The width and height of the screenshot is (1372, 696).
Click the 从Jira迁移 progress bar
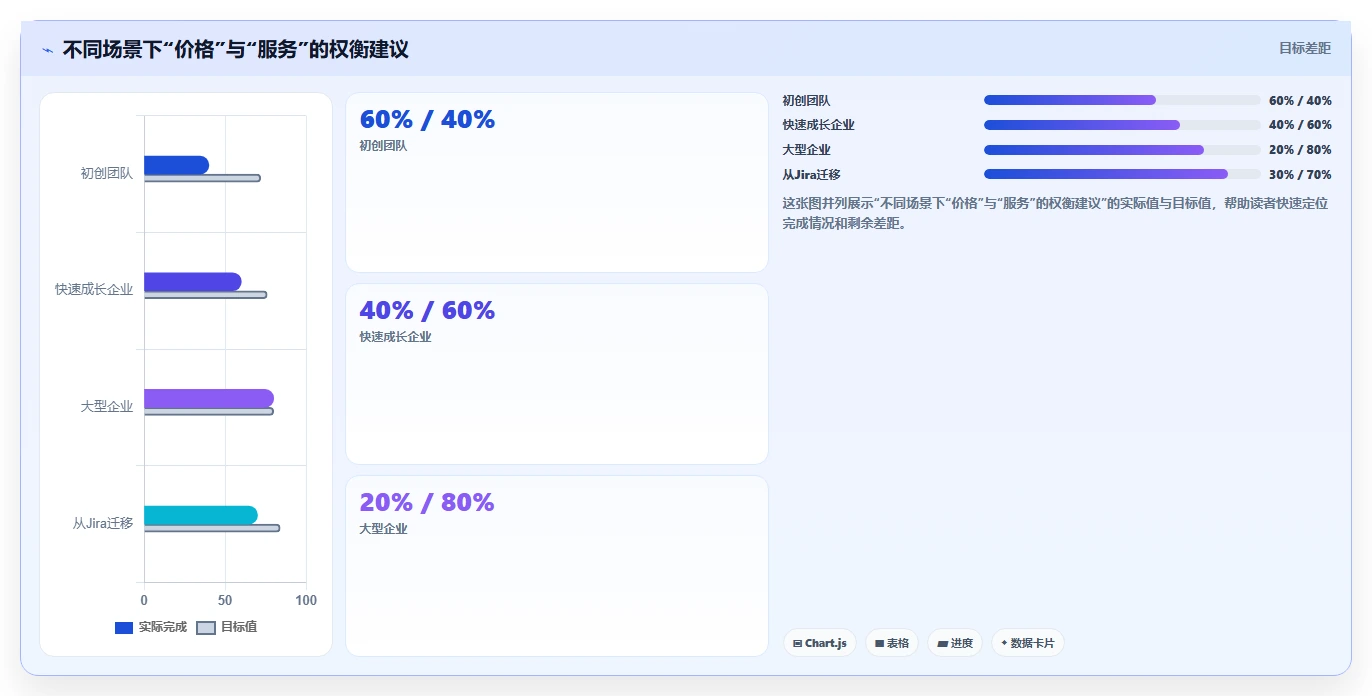1122,174
